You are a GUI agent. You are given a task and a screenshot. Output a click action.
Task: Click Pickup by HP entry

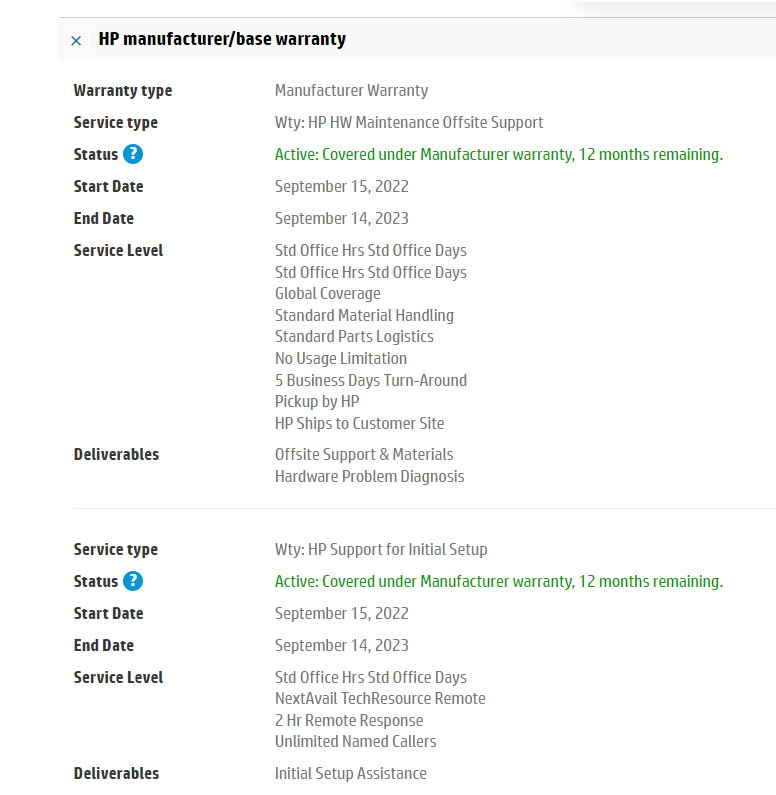pos(316,401)
